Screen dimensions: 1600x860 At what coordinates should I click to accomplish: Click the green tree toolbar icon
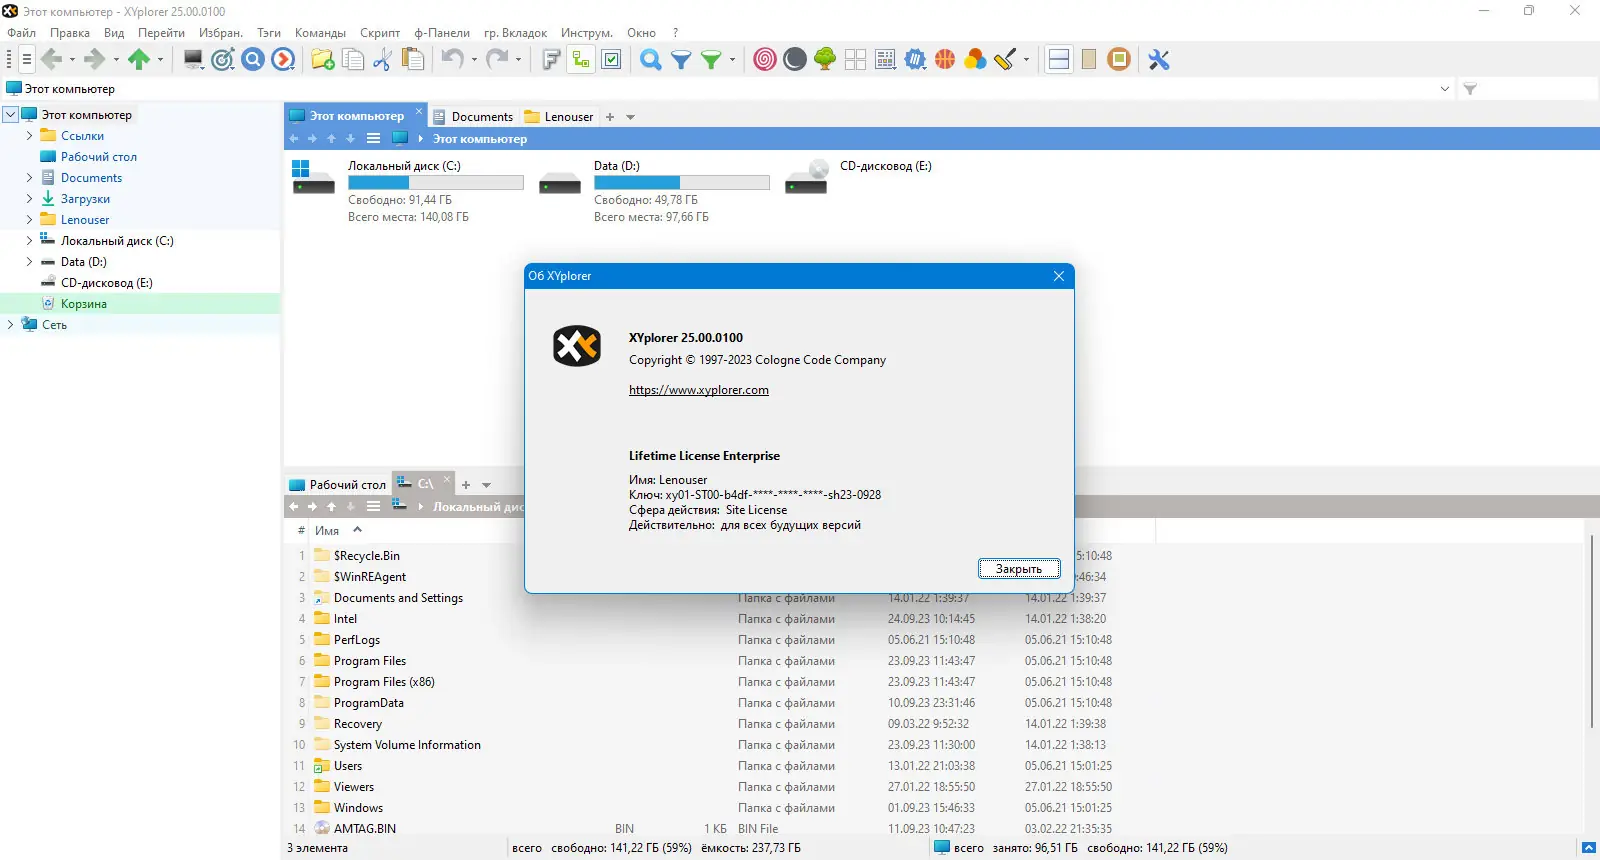[825, 60]
